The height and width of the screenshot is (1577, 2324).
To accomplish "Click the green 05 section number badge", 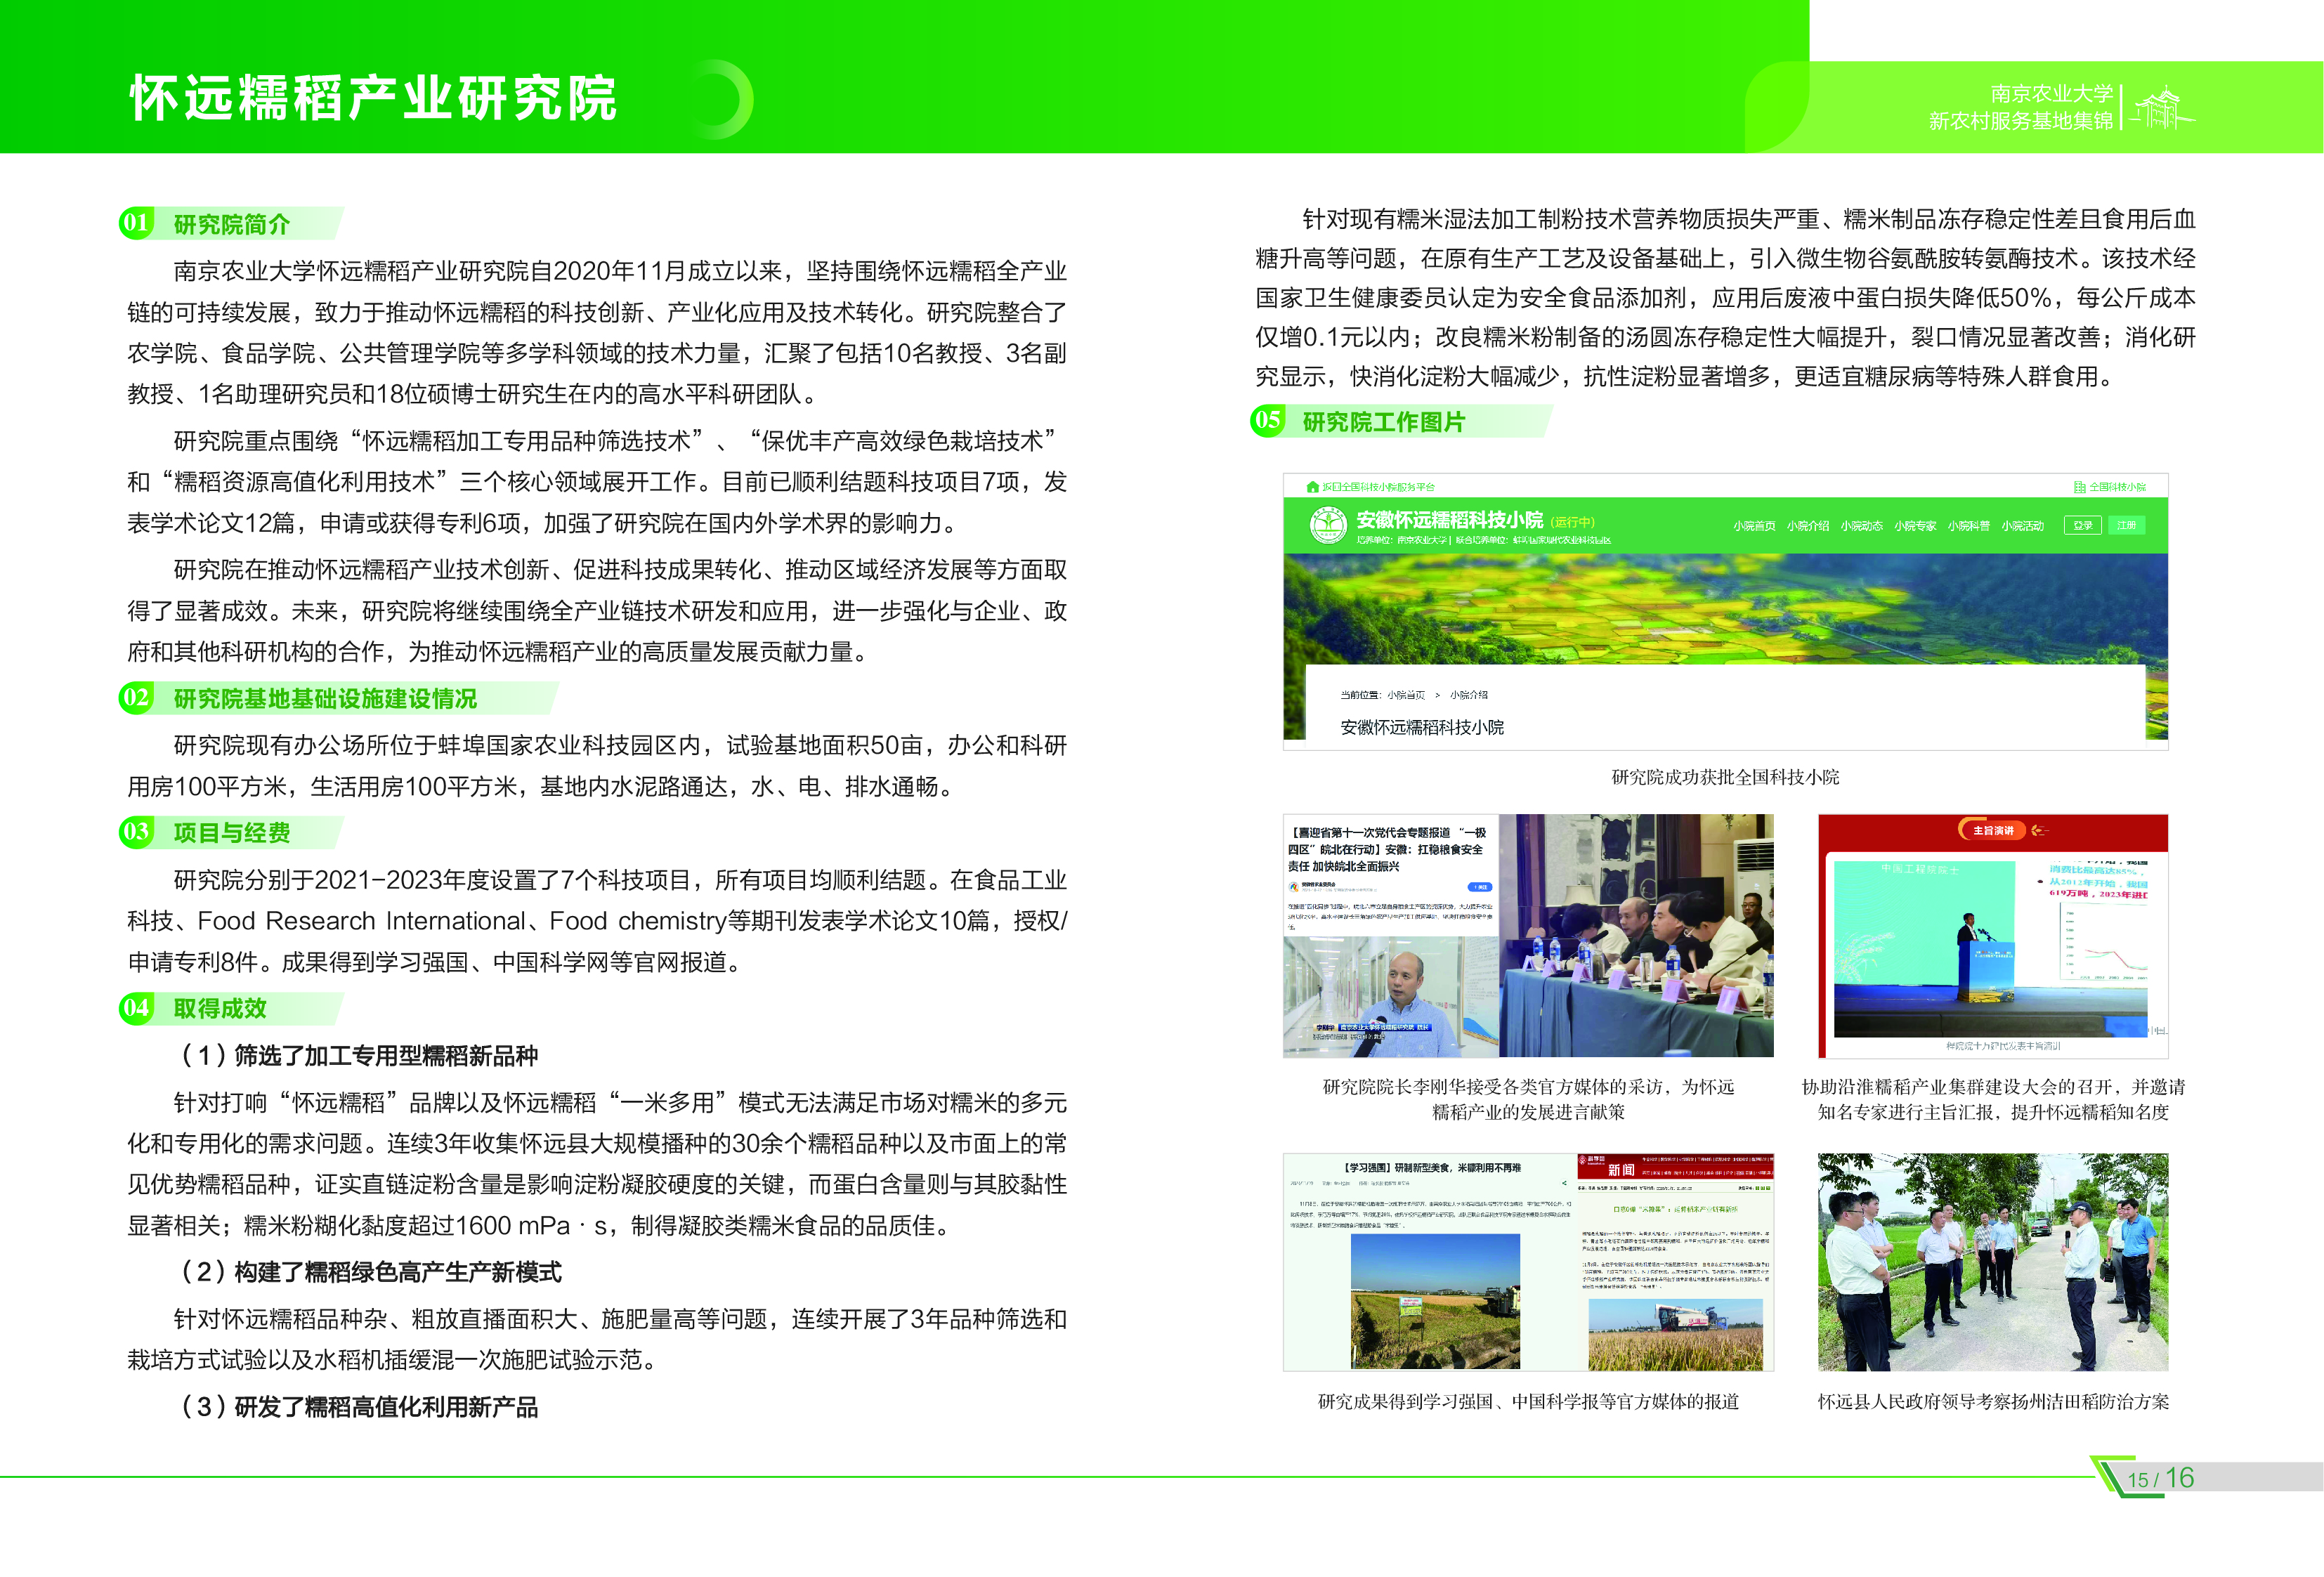I will (1267, 420).
